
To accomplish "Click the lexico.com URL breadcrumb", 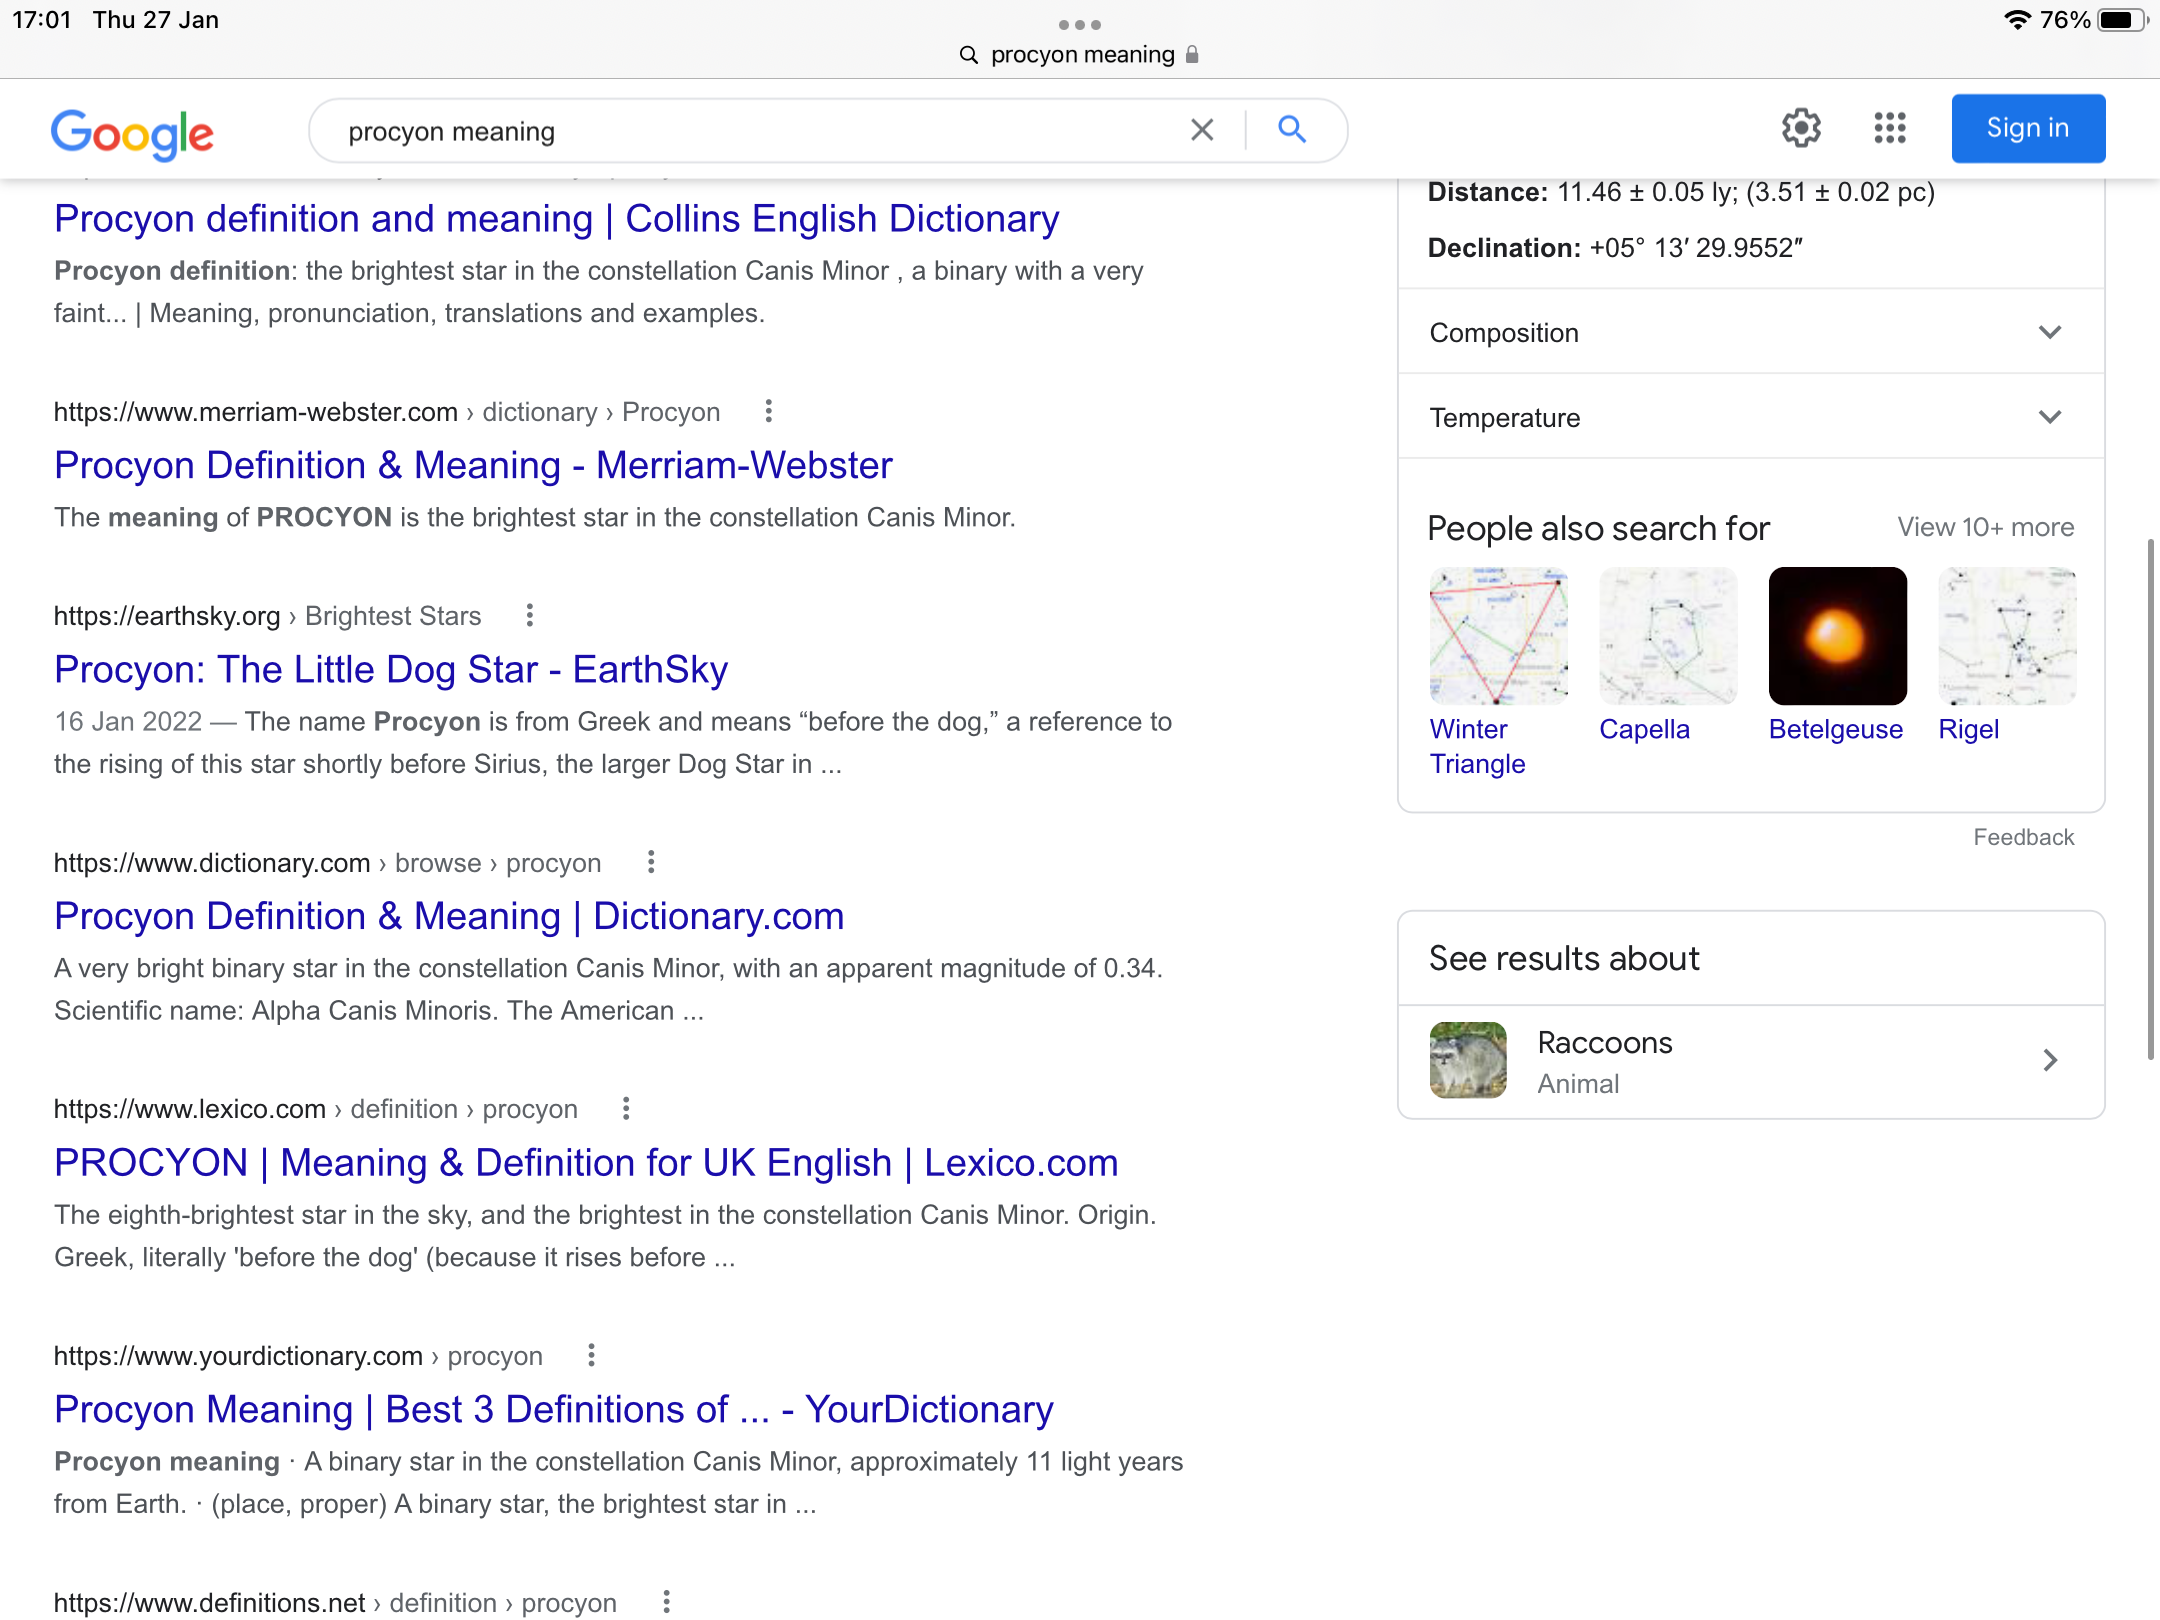I will (316, 1109).
